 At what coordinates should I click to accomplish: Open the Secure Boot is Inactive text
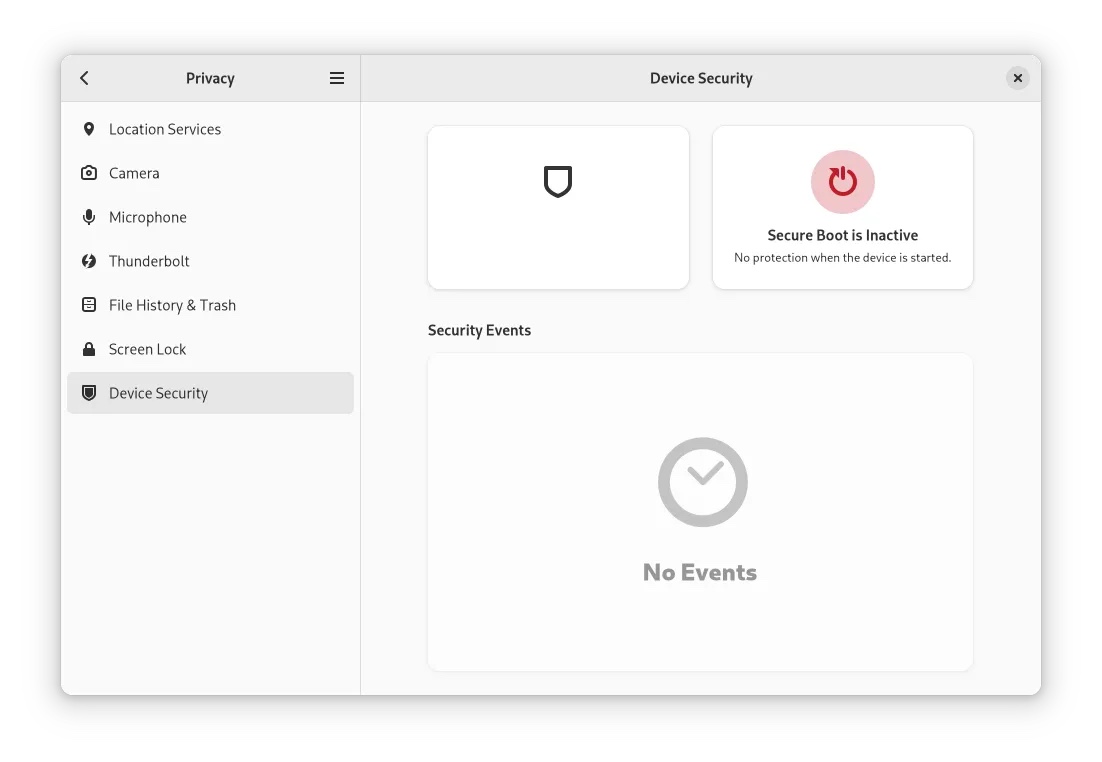[842, 236]
